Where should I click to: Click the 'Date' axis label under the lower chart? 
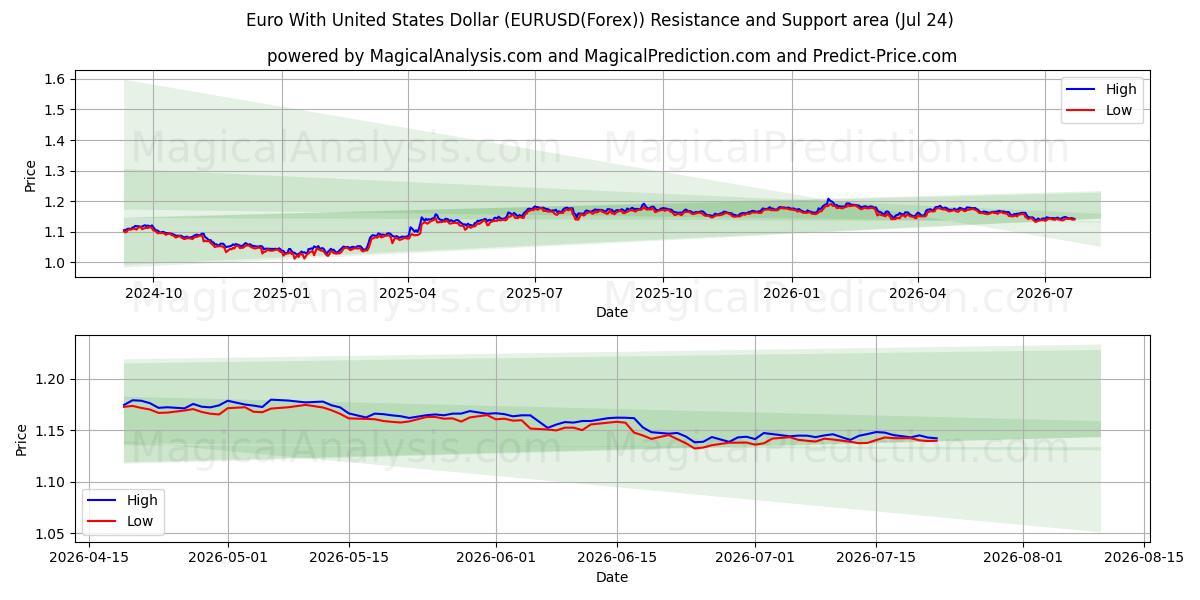pyautogui.click(x=612, y=577)
